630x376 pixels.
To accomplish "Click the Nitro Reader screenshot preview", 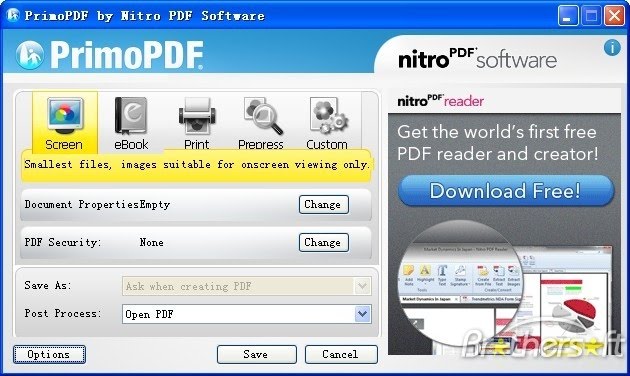I will [506, 287].
